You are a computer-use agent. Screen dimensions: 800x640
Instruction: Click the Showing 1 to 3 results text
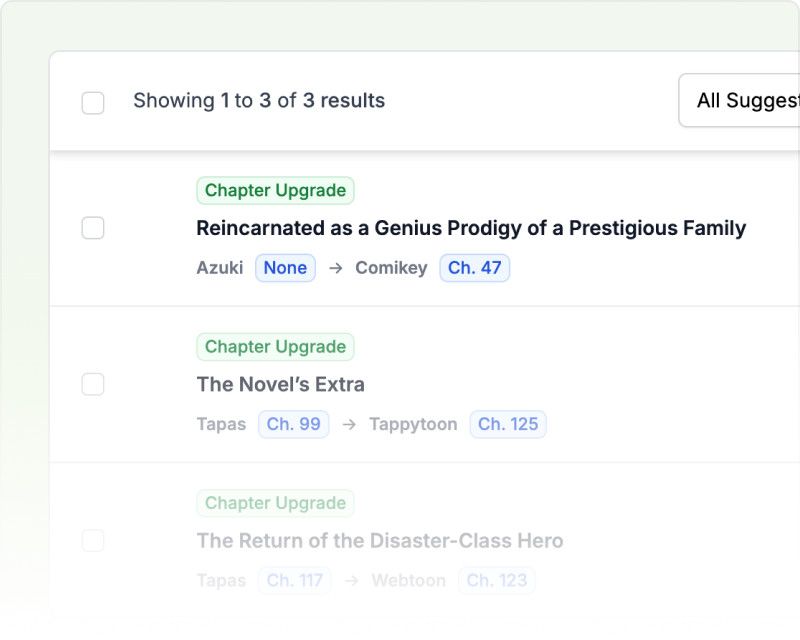pos(259,101)
